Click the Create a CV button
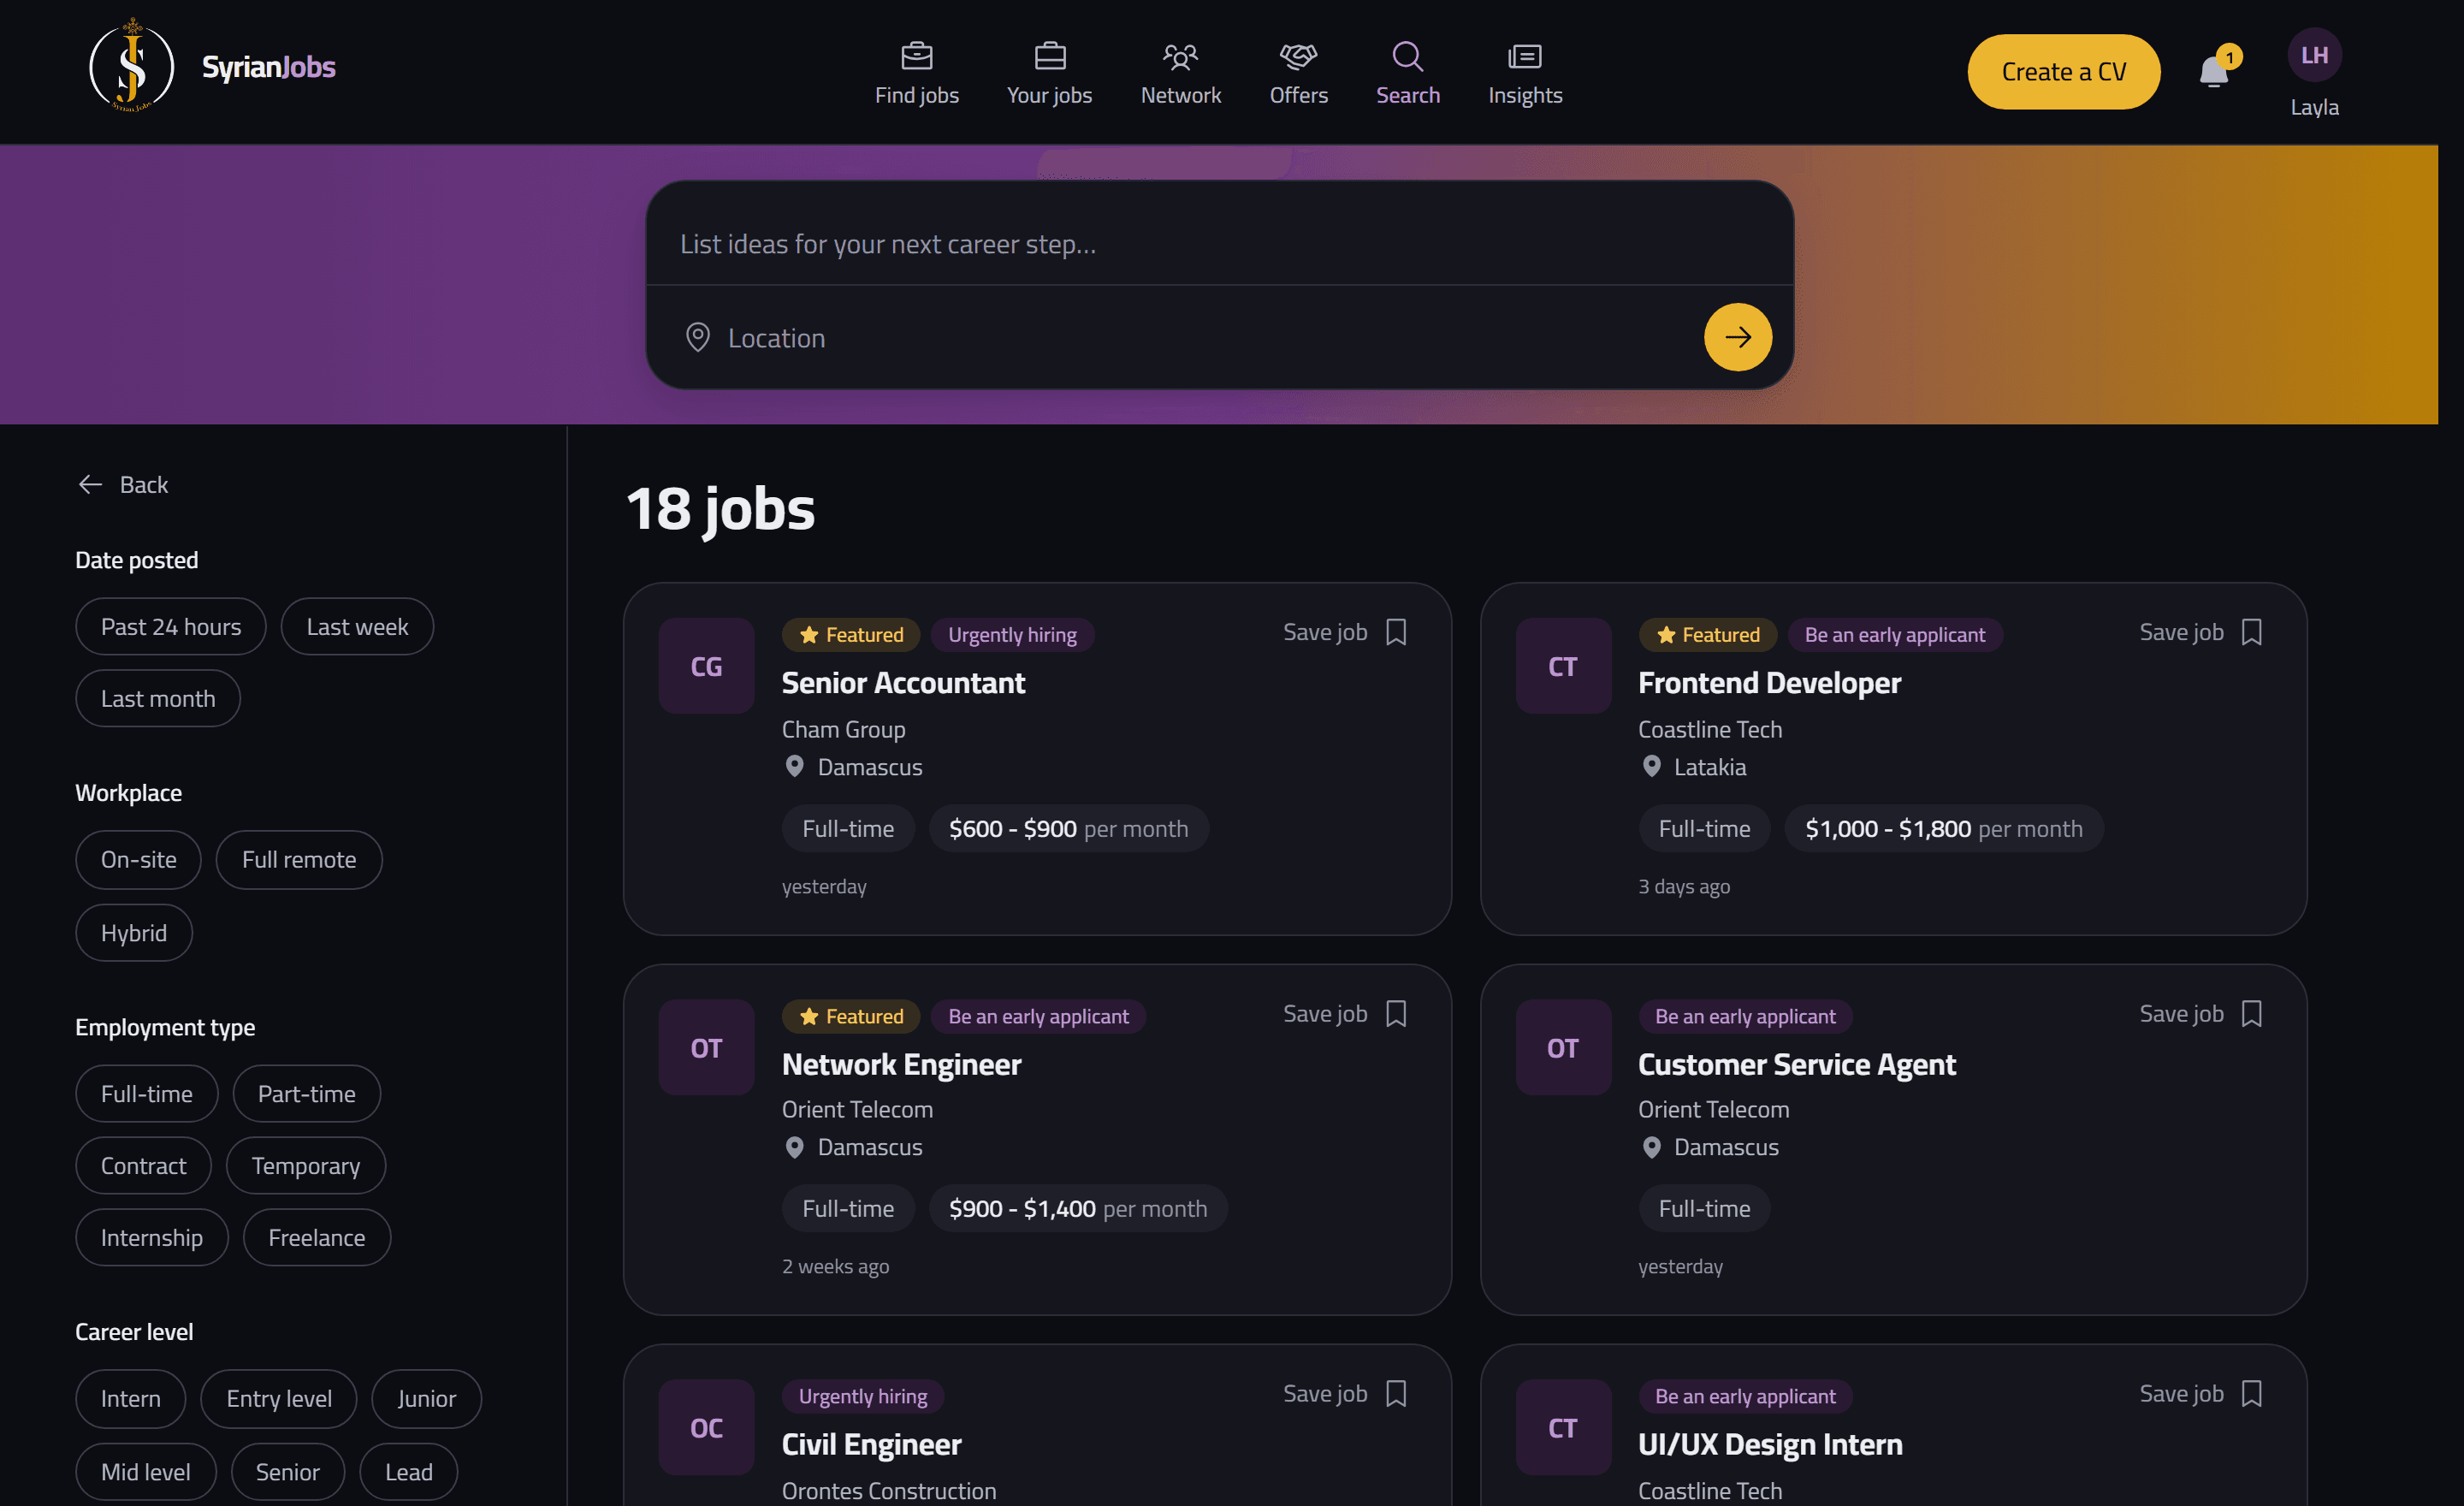 pos(2063,72)
